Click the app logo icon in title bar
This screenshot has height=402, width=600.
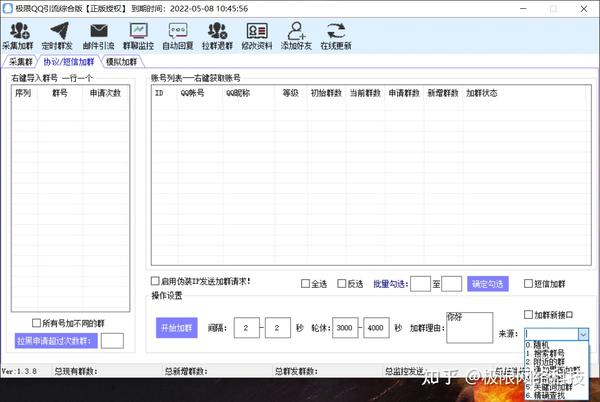coord(7,8)
